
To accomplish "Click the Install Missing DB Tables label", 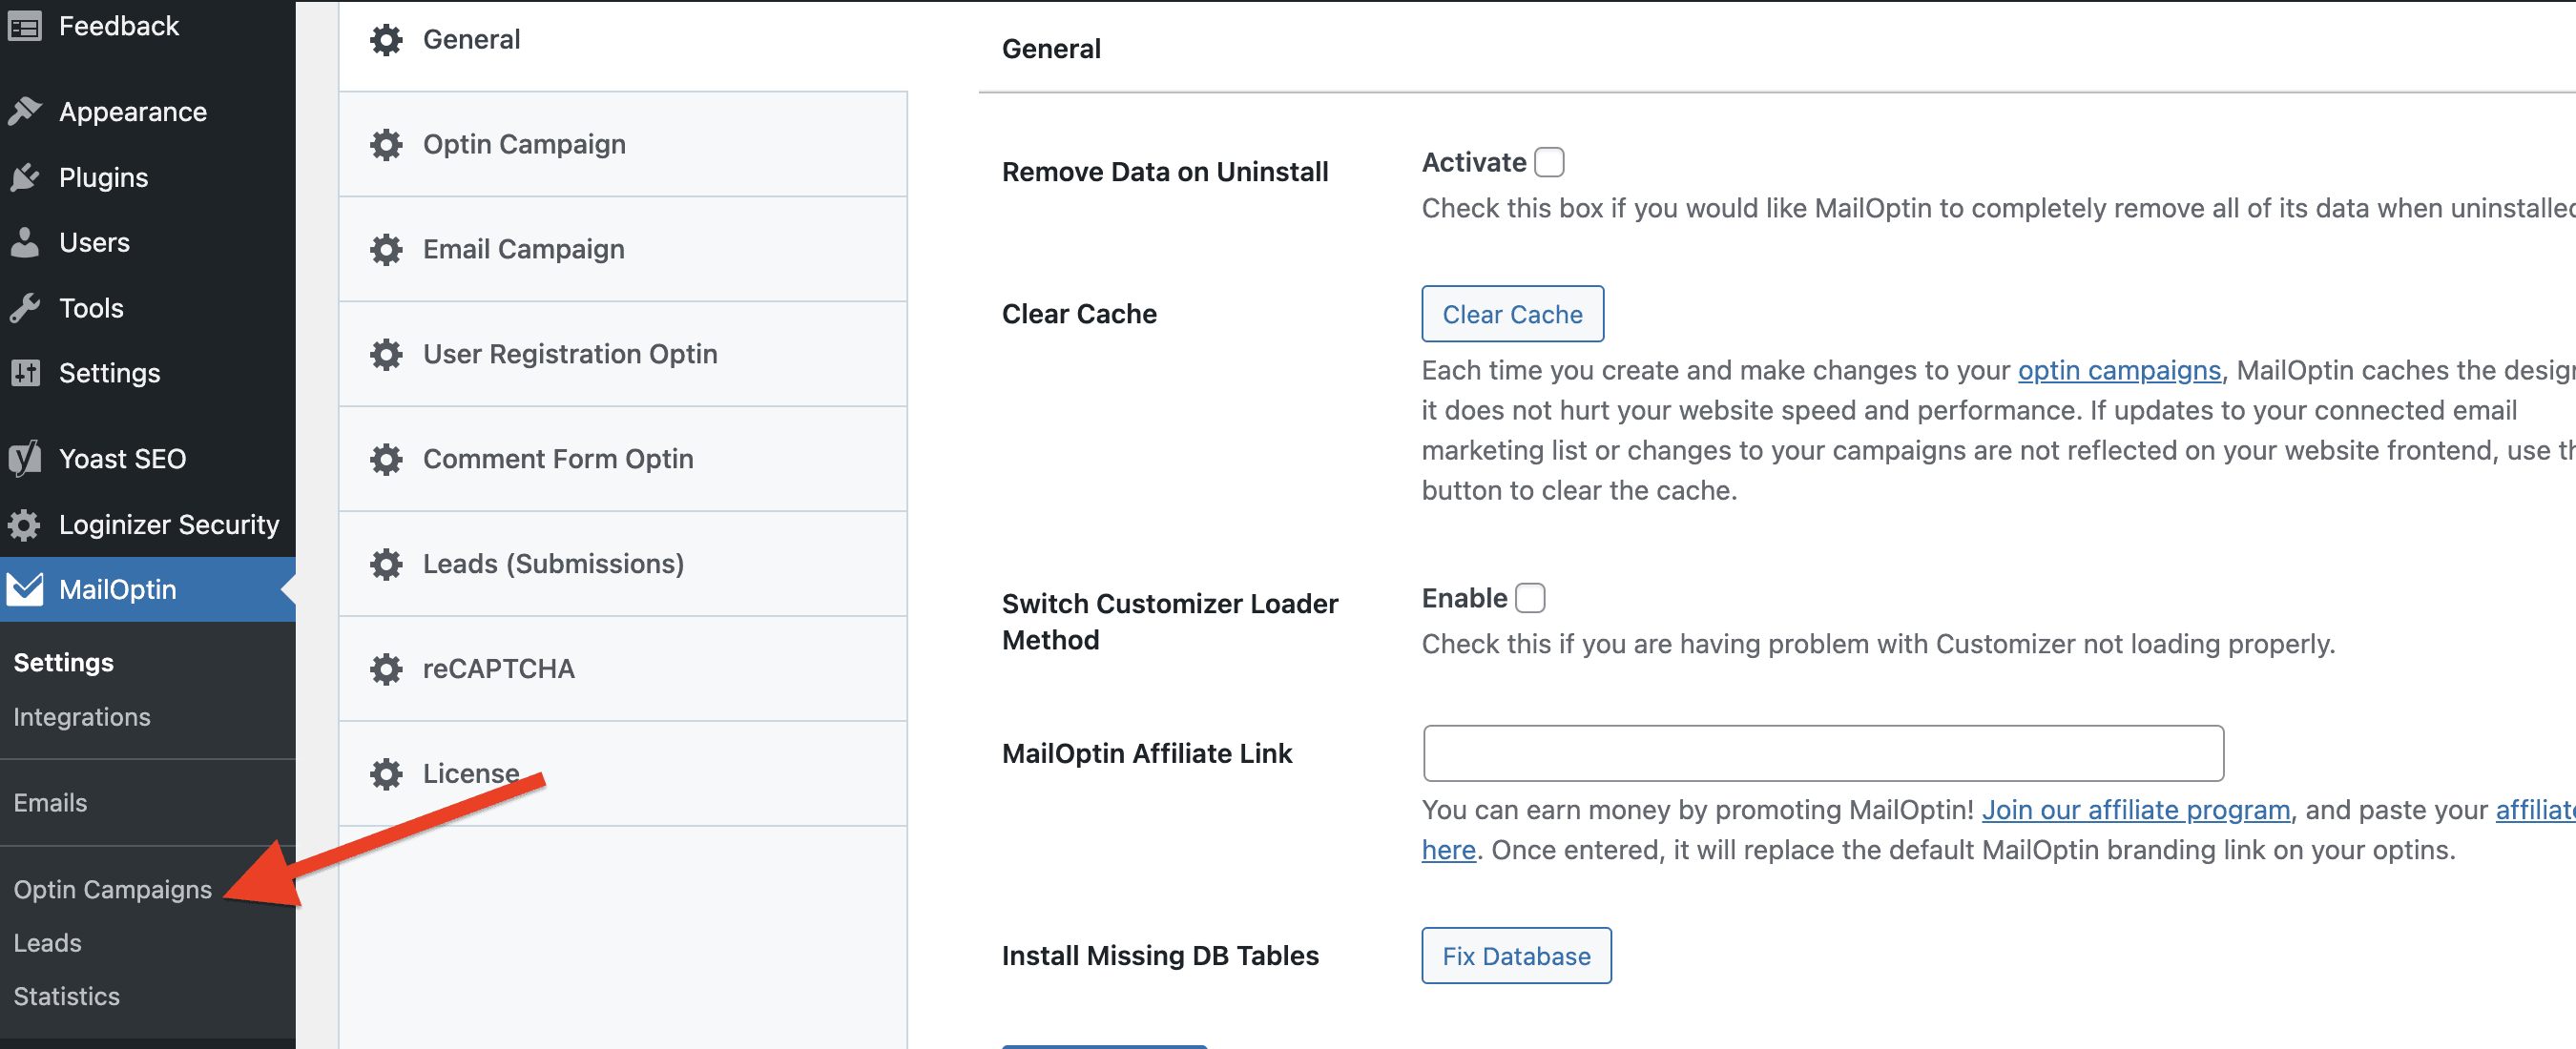I will pos(1160,956).
